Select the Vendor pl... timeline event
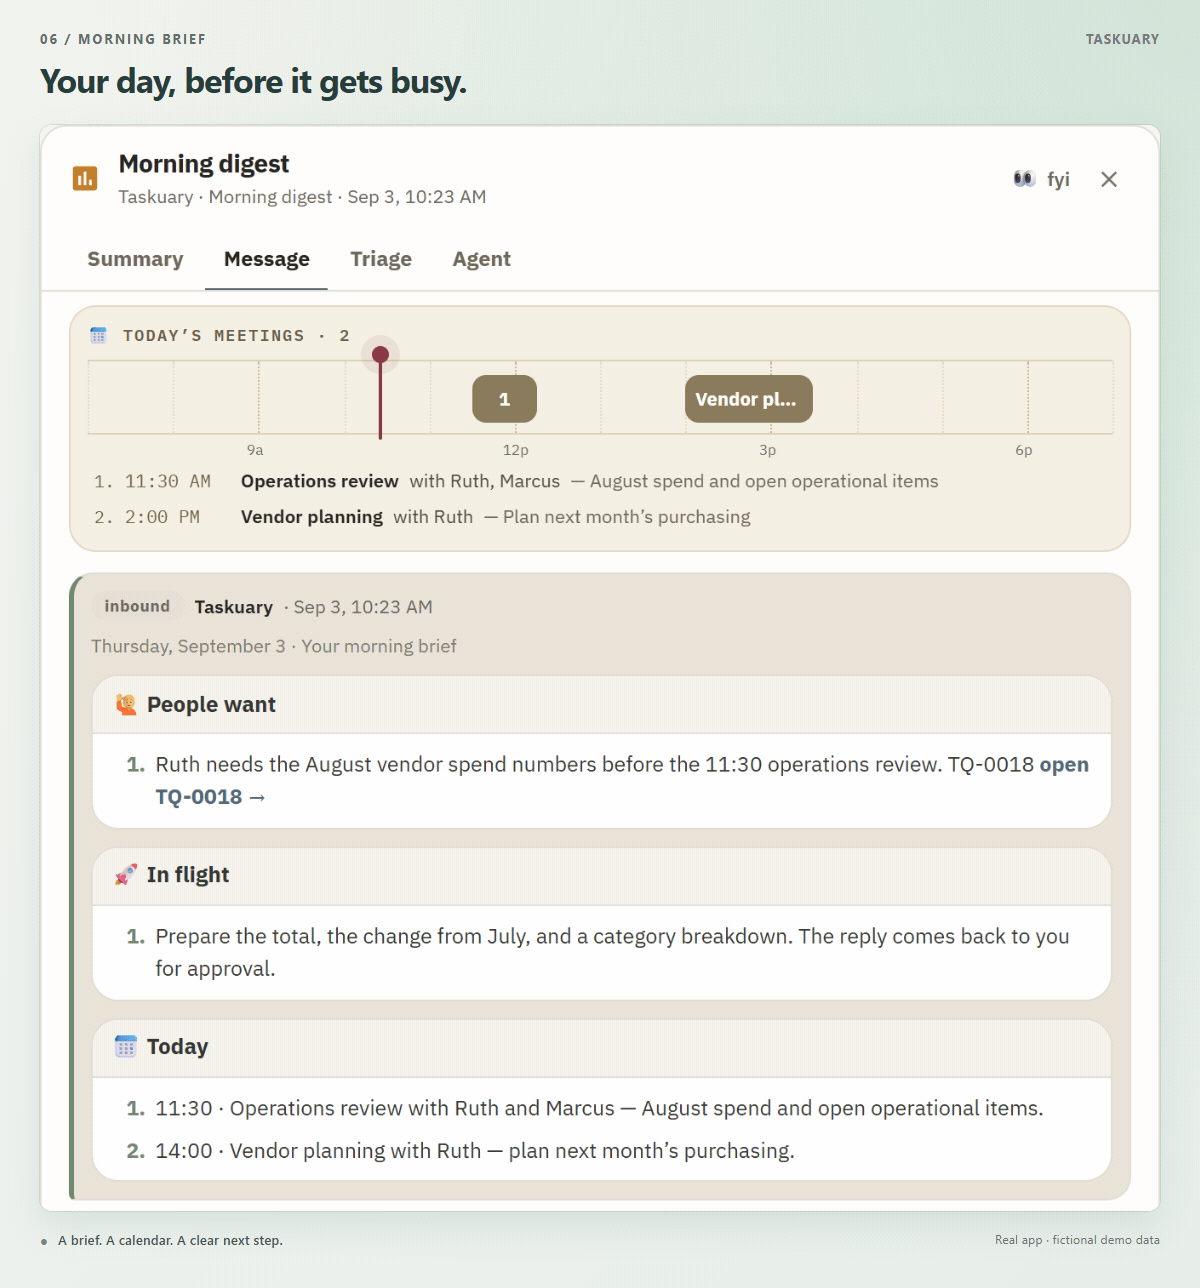Viewport: 1200px width, 1288px height. pos(748,399)
